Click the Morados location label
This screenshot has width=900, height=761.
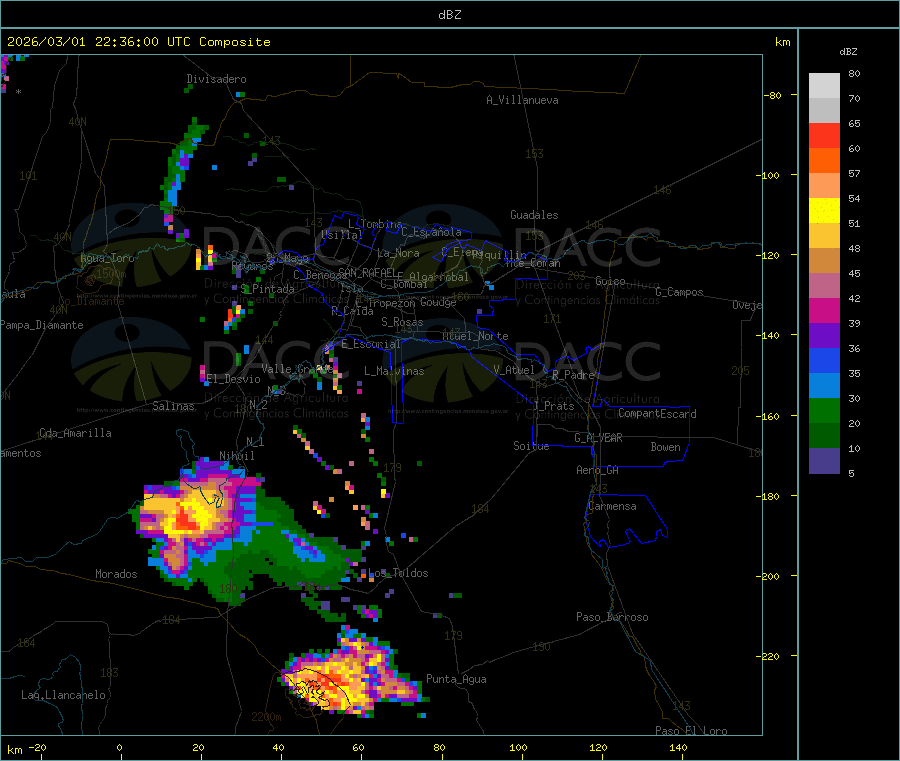tap(116, 574)
